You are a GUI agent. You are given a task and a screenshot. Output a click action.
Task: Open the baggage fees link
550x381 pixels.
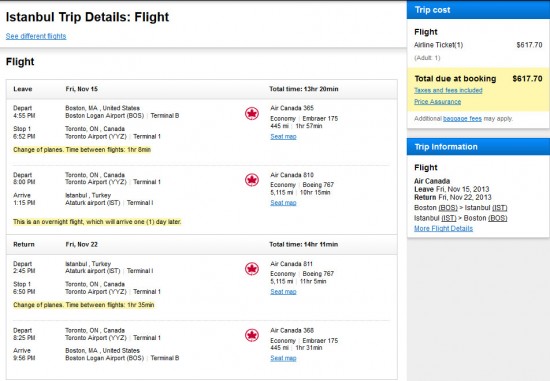click(462, 119)
